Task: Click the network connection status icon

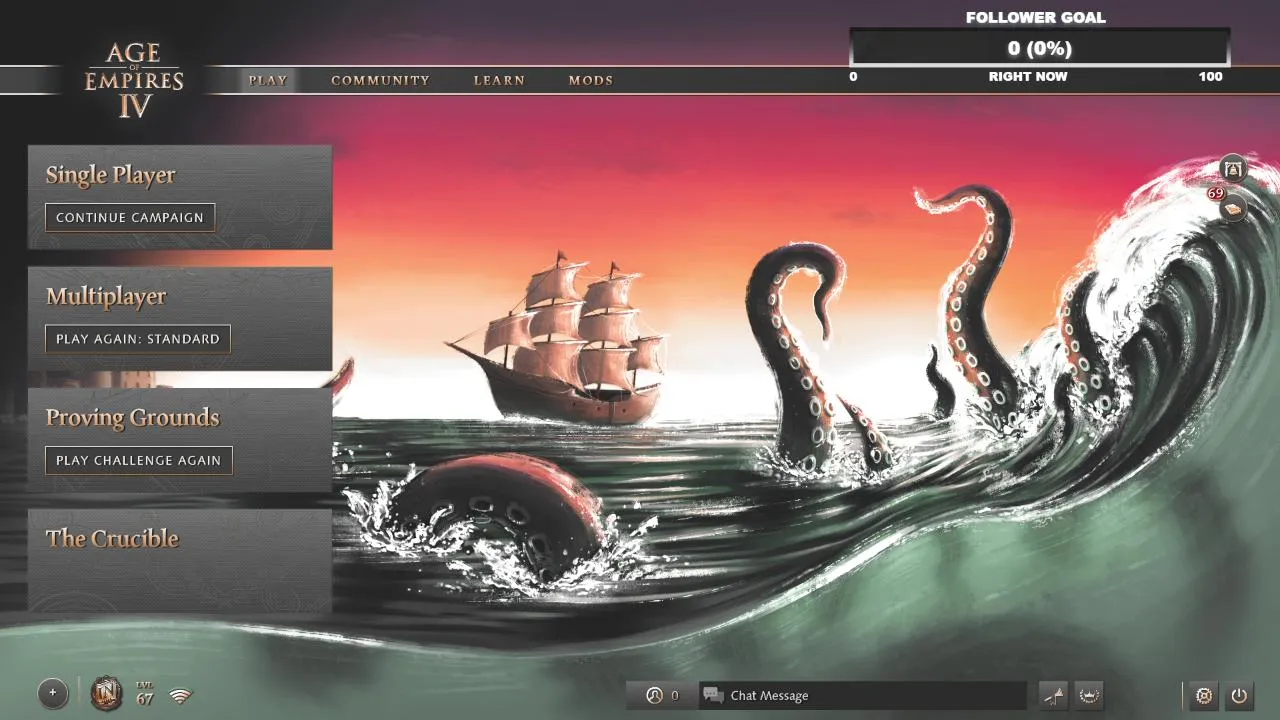Action: click(180, 696)
